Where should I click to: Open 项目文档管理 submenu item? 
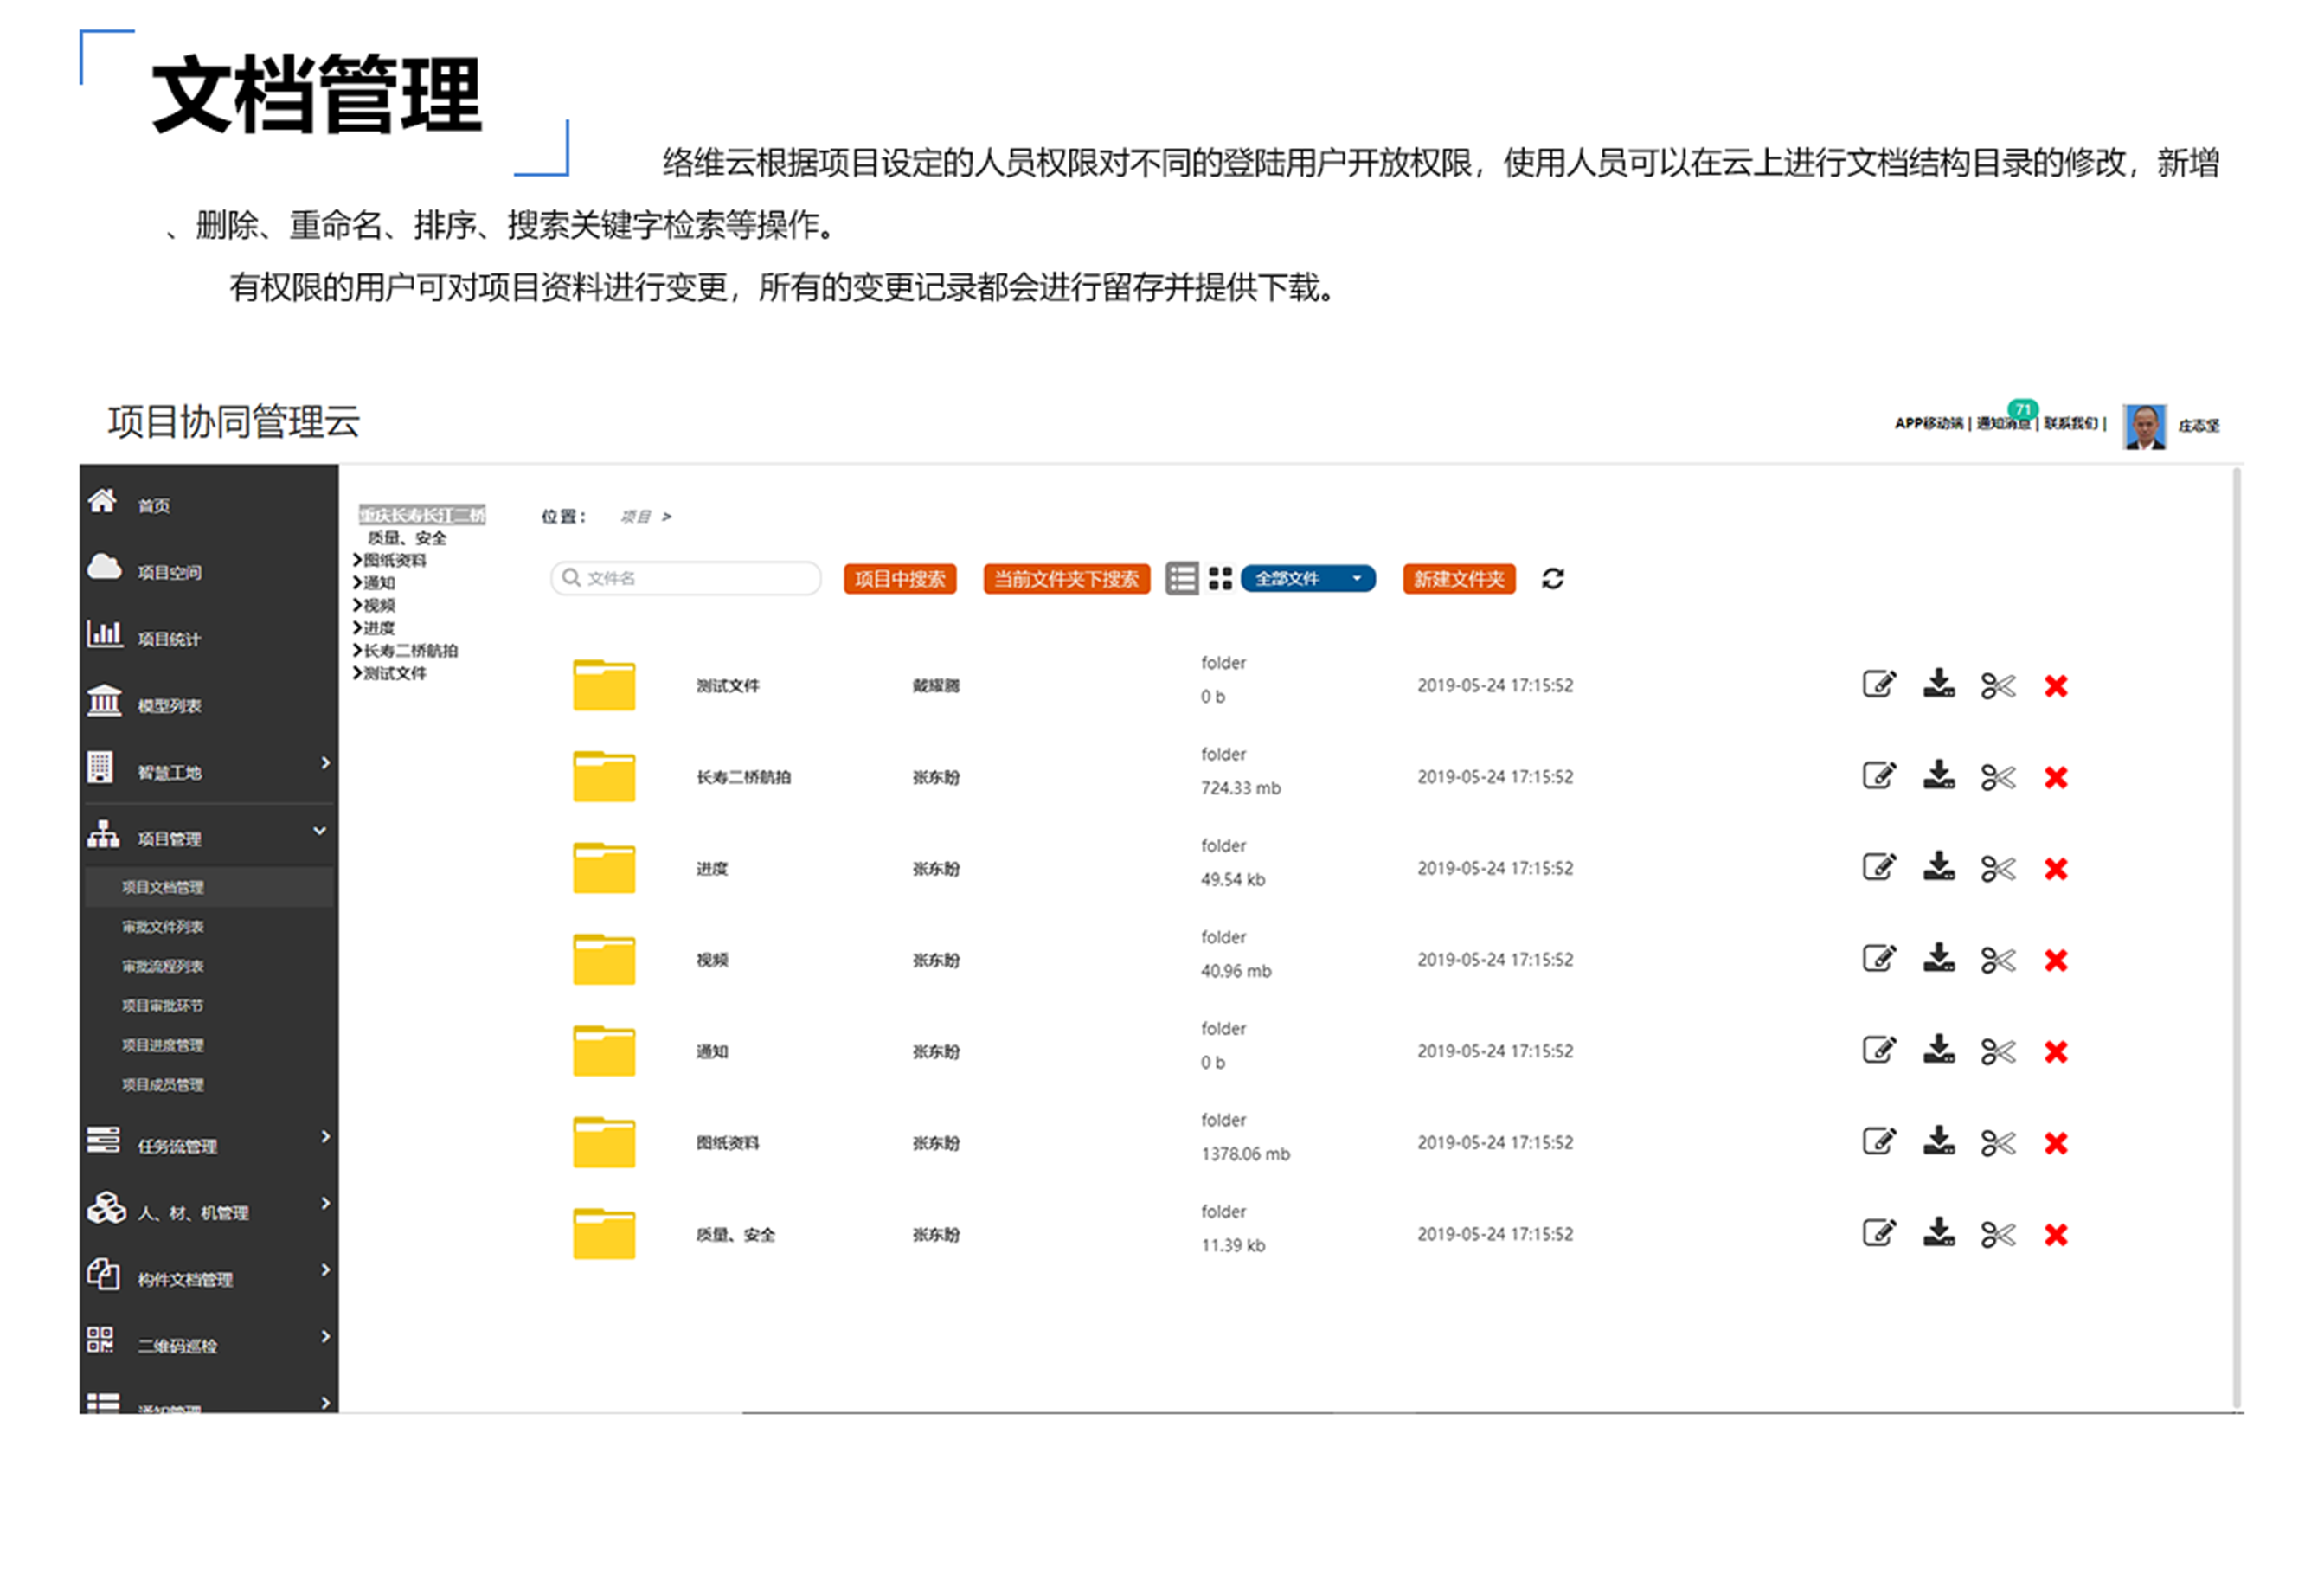[163, 887]
